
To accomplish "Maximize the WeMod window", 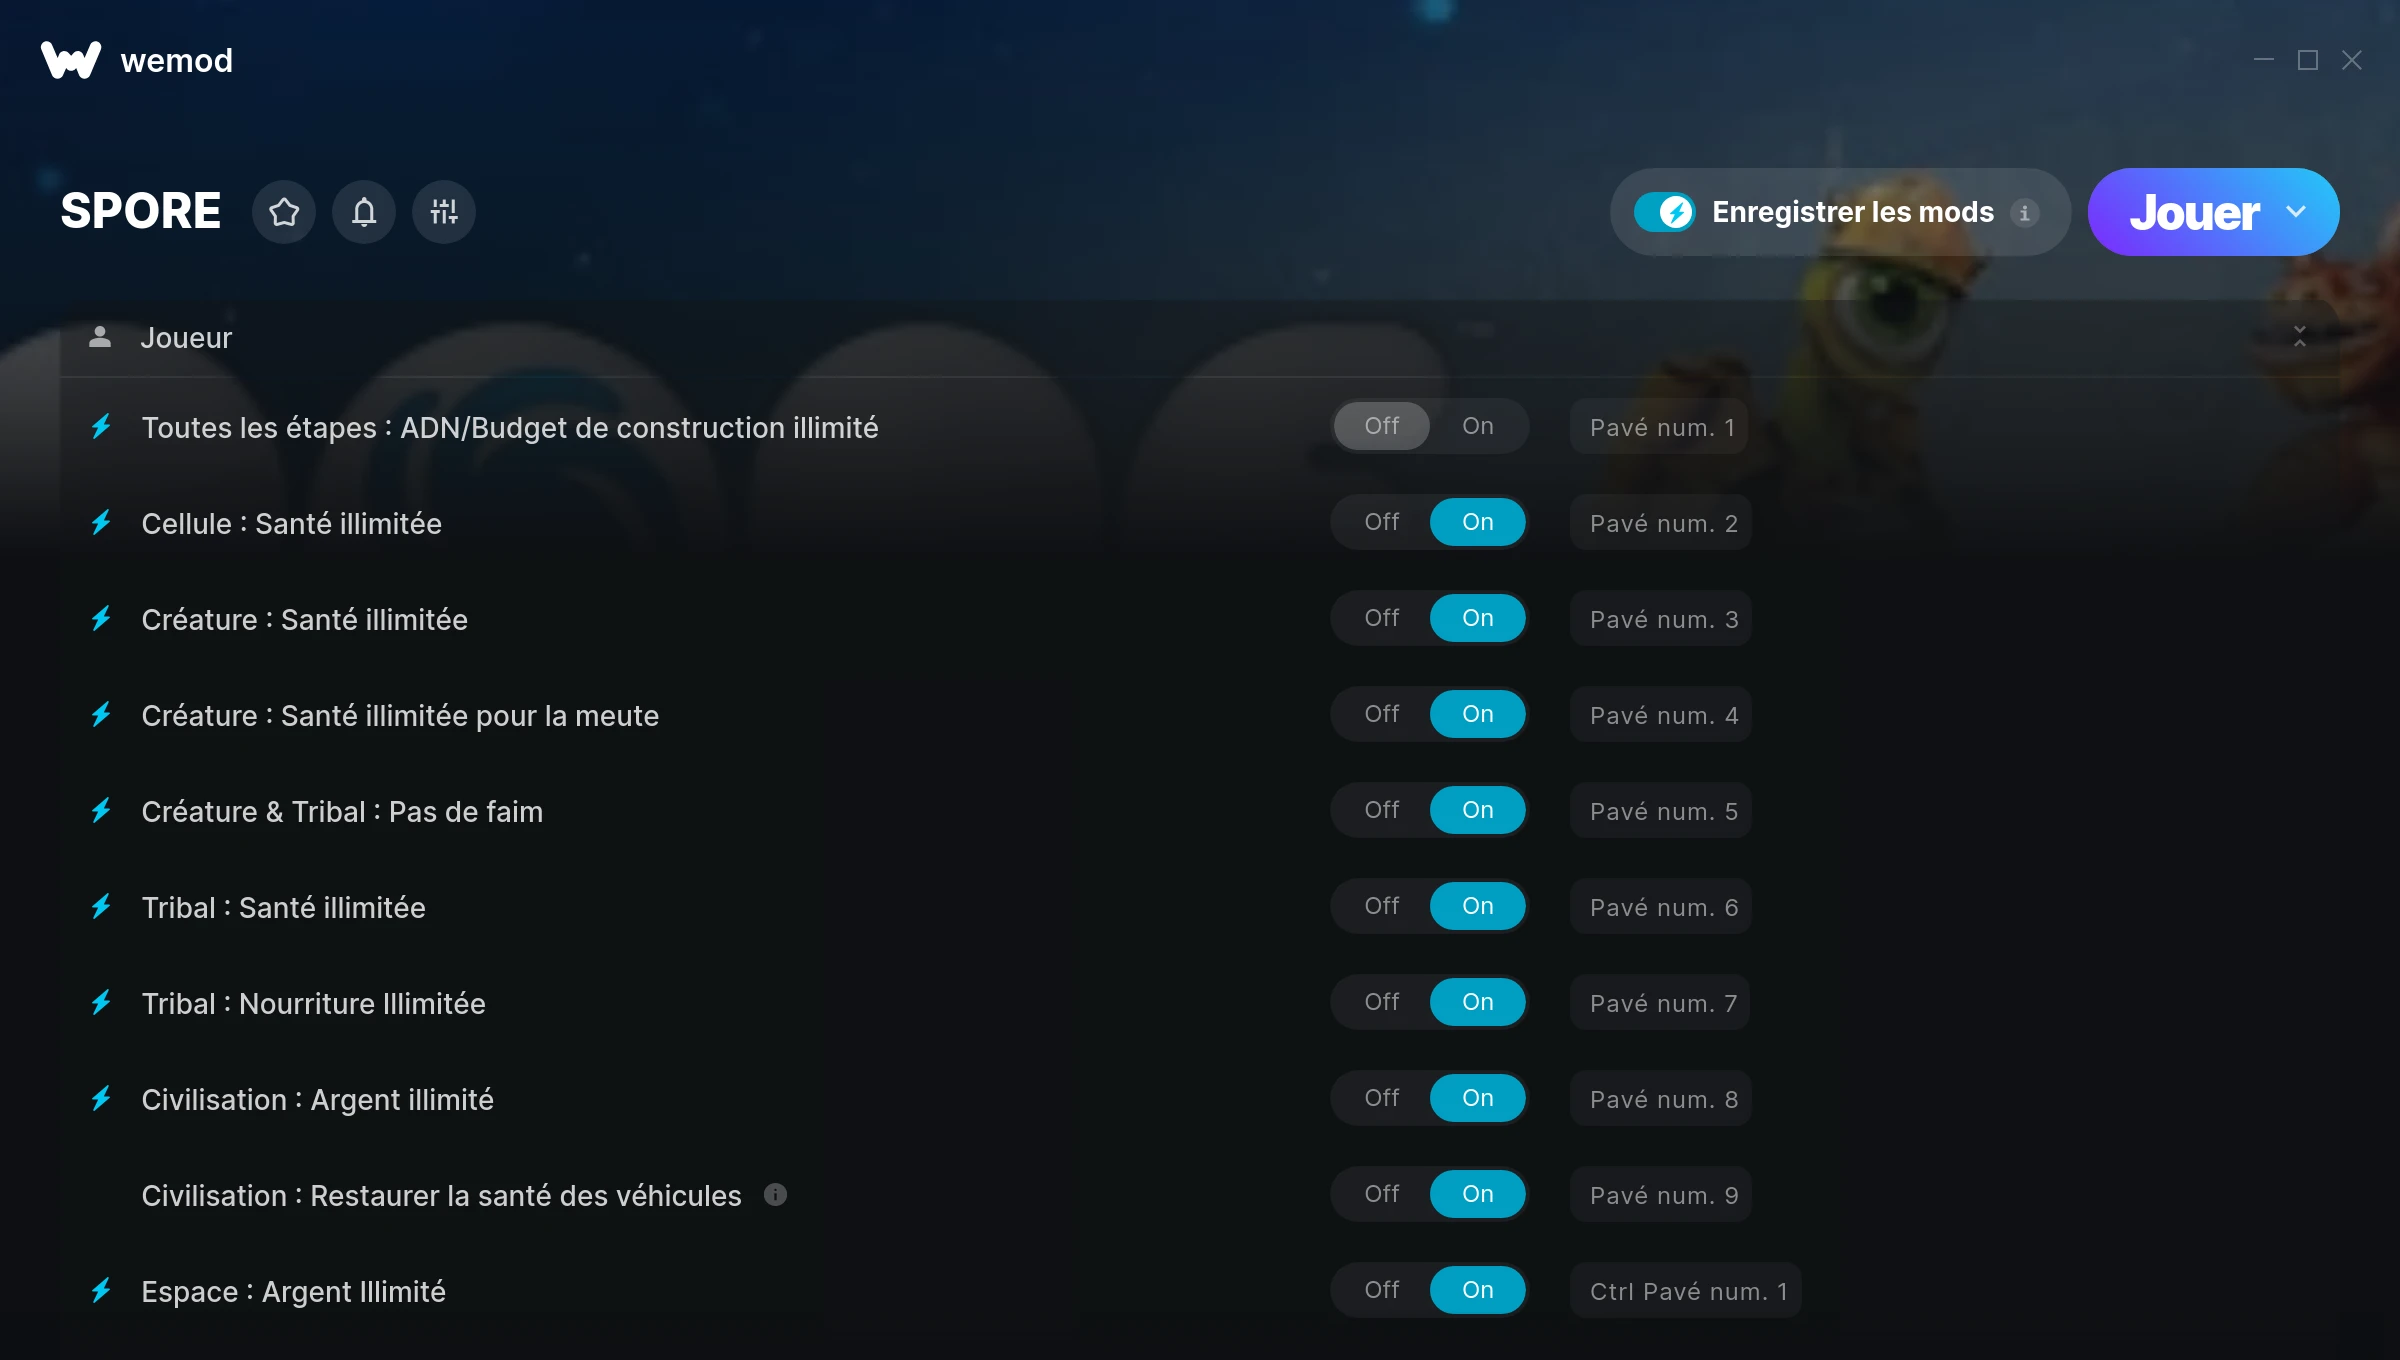I will (2307, 60).
